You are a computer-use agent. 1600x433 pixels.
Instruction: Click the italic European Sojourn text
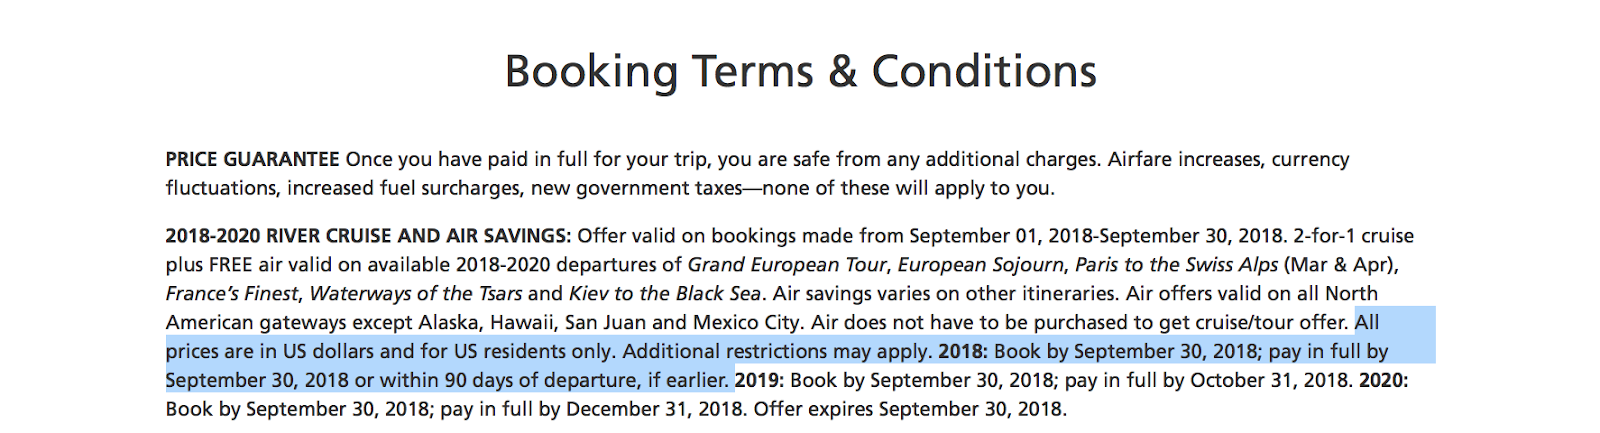click(981, 265)
